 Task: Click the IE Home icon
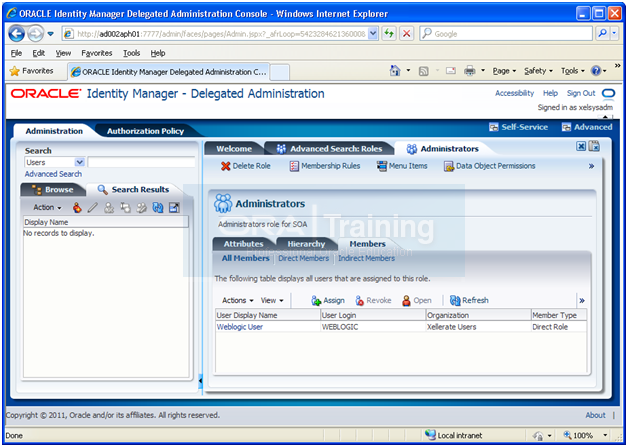pyautogui.click(x=395, y=71)
